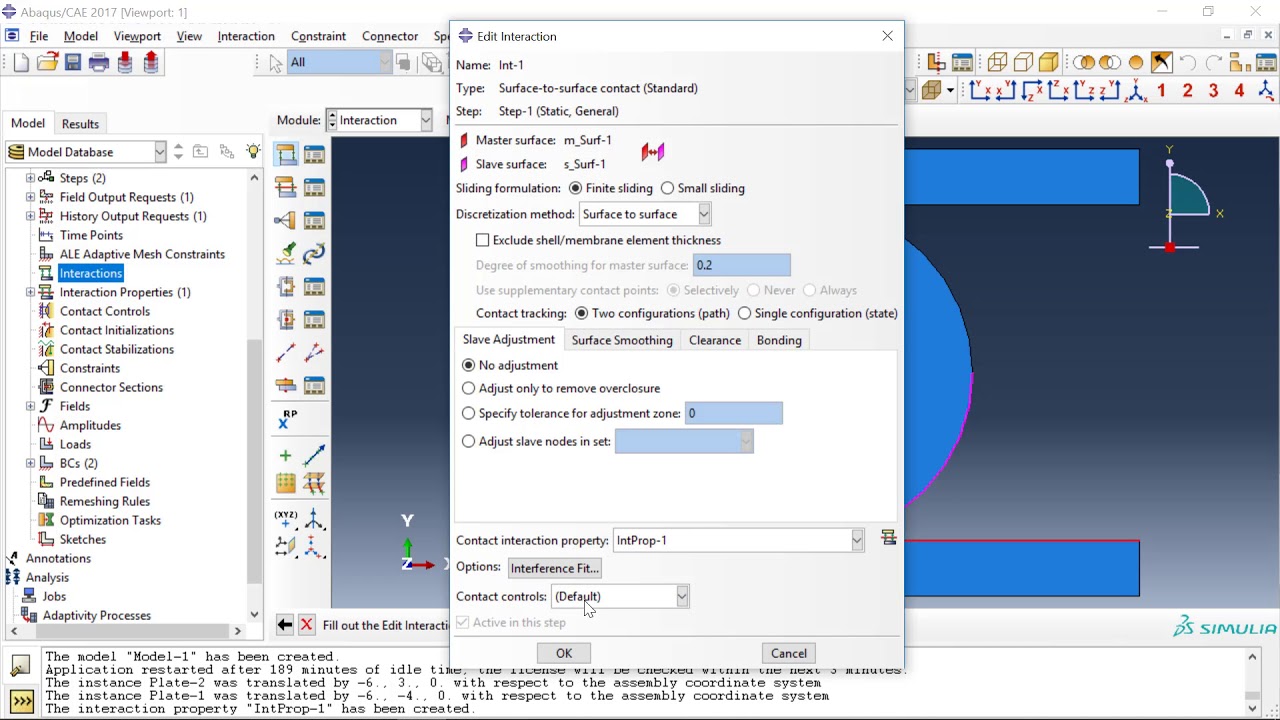1280x720 pixels.
Task: Select the Small sliding radio button
Action: [668, 188]
